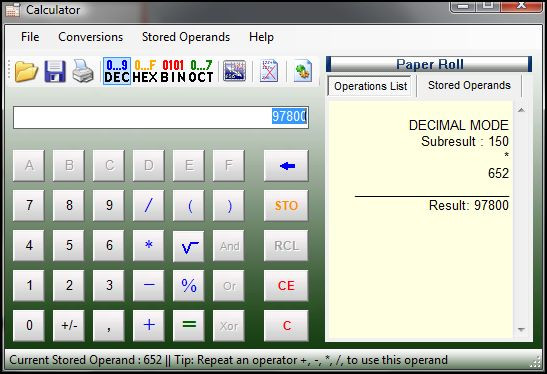The height and width of the screenshot is (374, 547).
Task: Click the red CE clear entry button
Action: click(286, 286)
